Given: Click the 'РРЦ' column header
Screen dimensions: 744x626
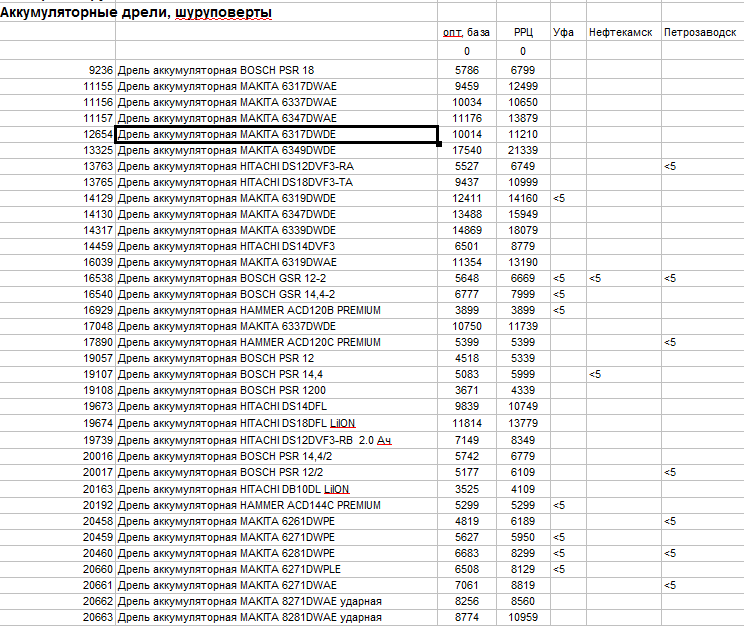Looking at the screenshot, I should pyautogui.click(x=523, y=32).
